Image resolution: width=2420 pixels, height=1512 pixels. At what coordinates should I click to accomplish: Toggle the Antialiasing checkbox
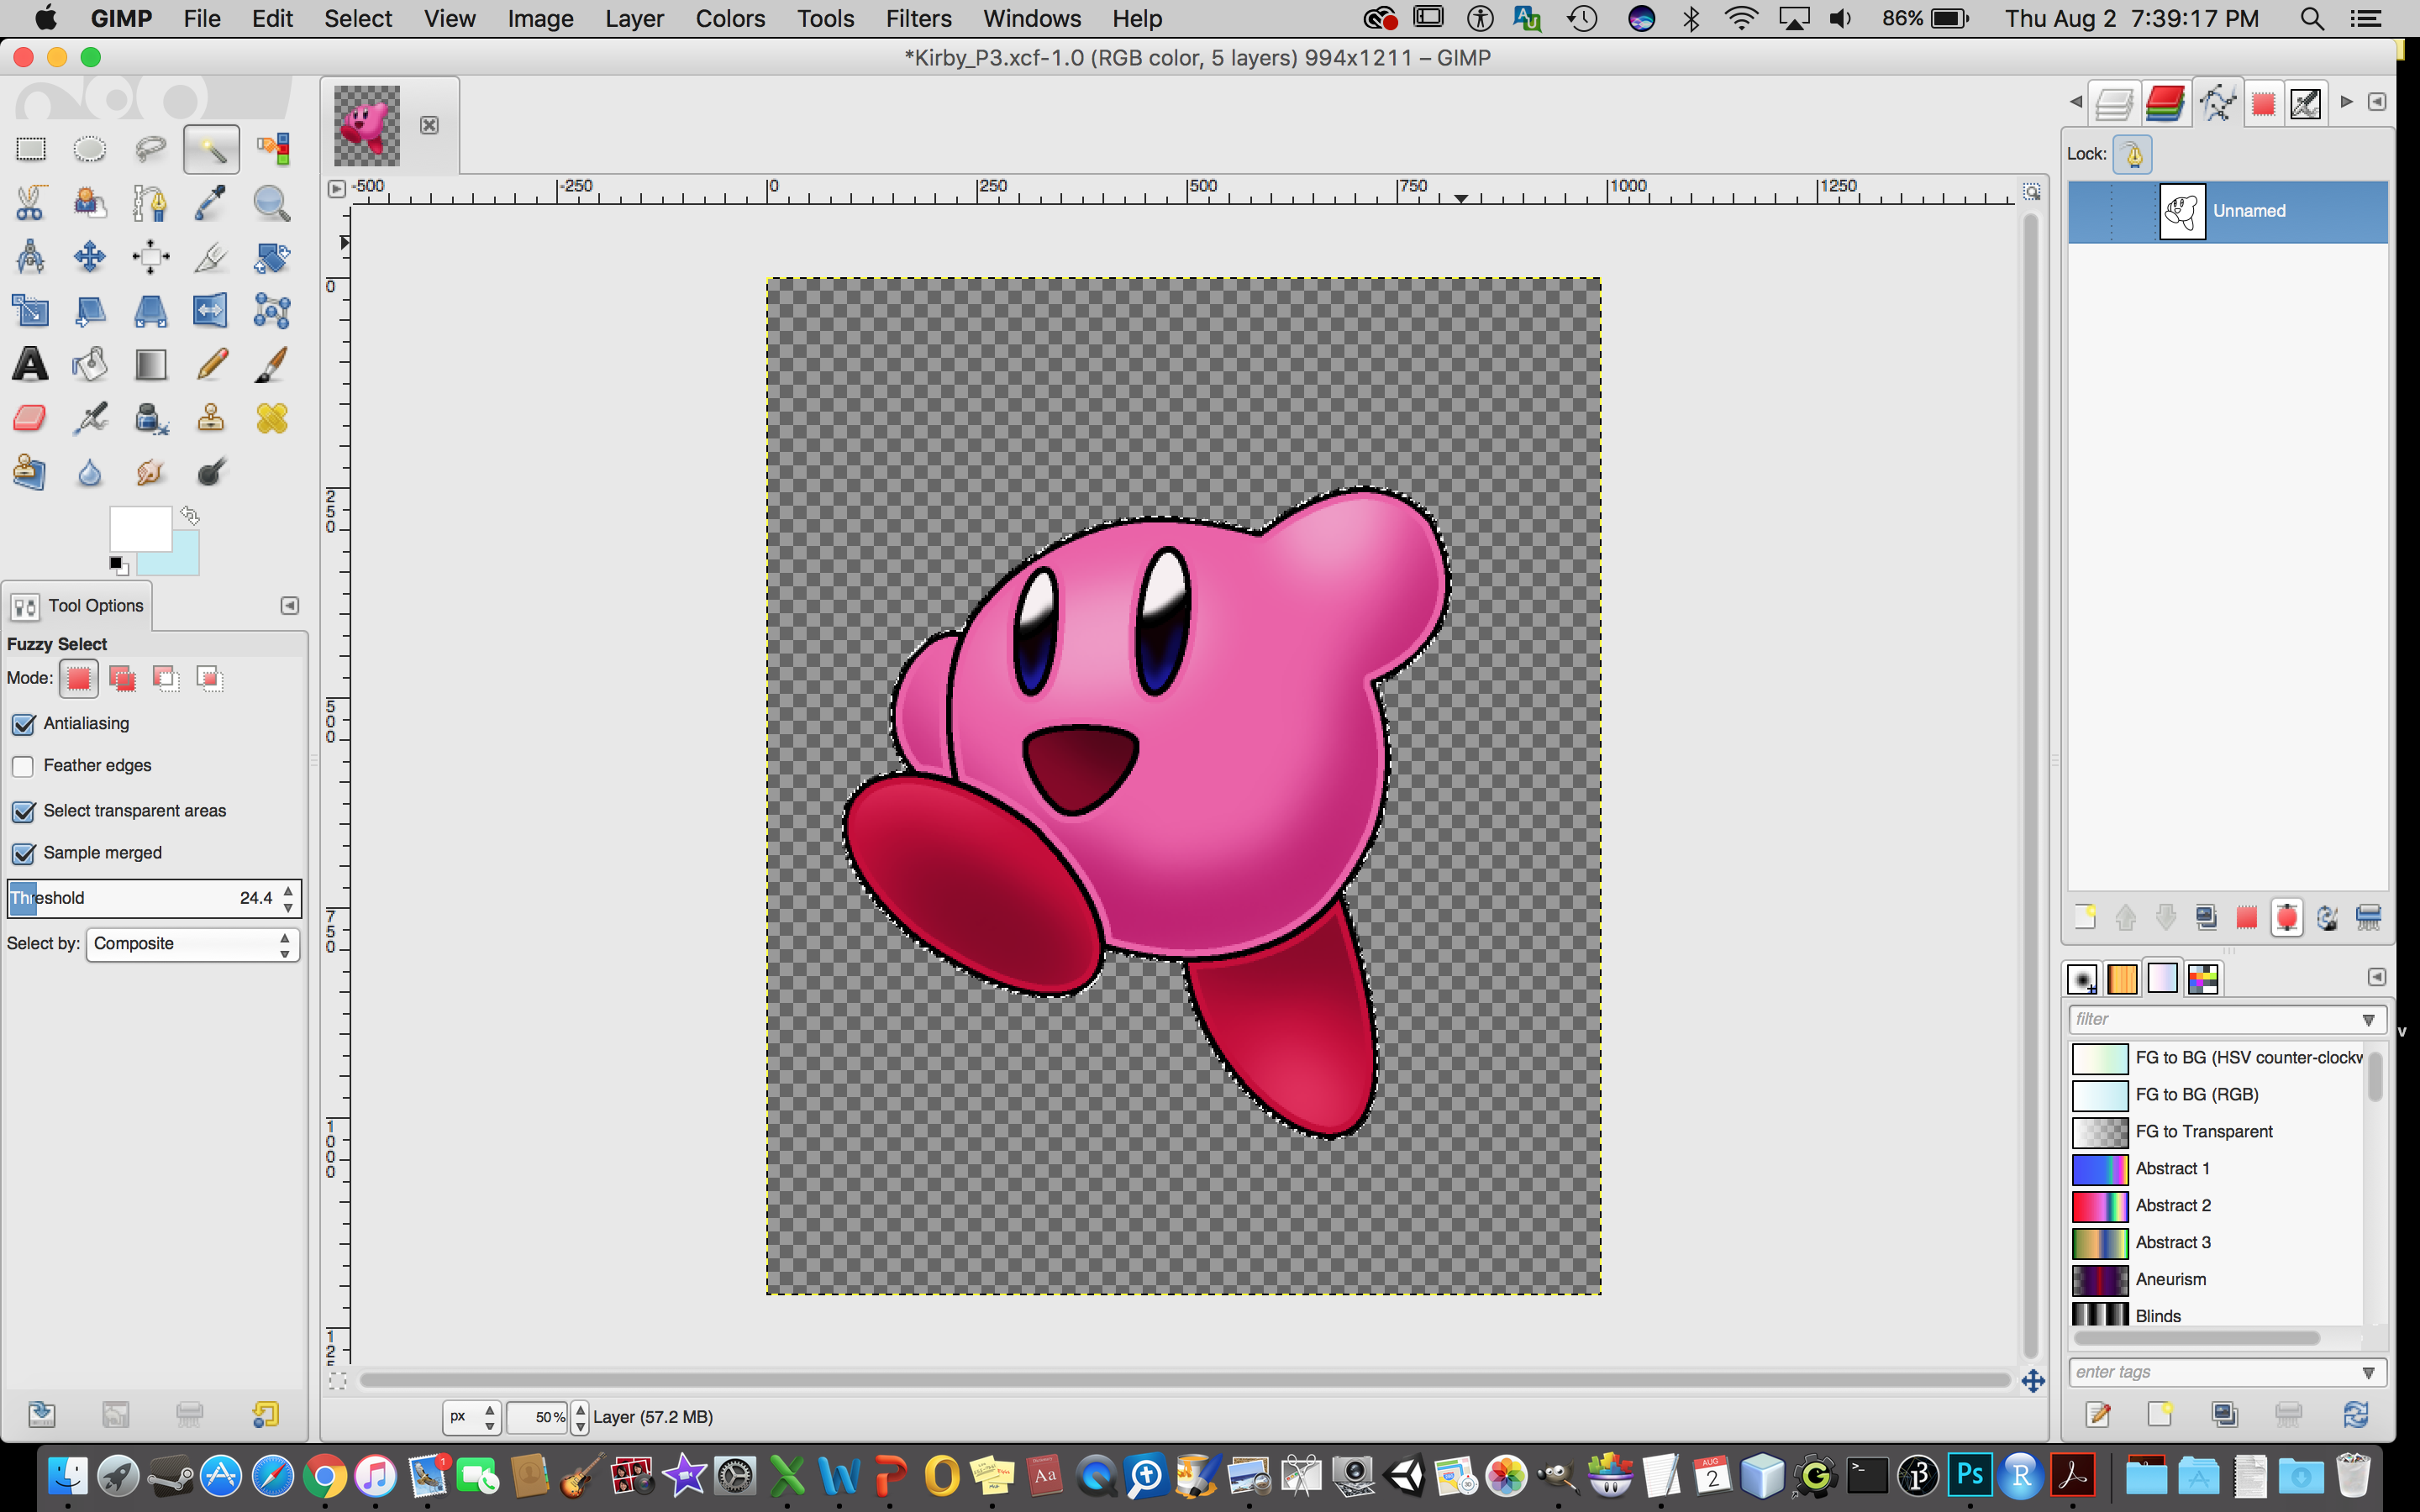click(23, 724)
